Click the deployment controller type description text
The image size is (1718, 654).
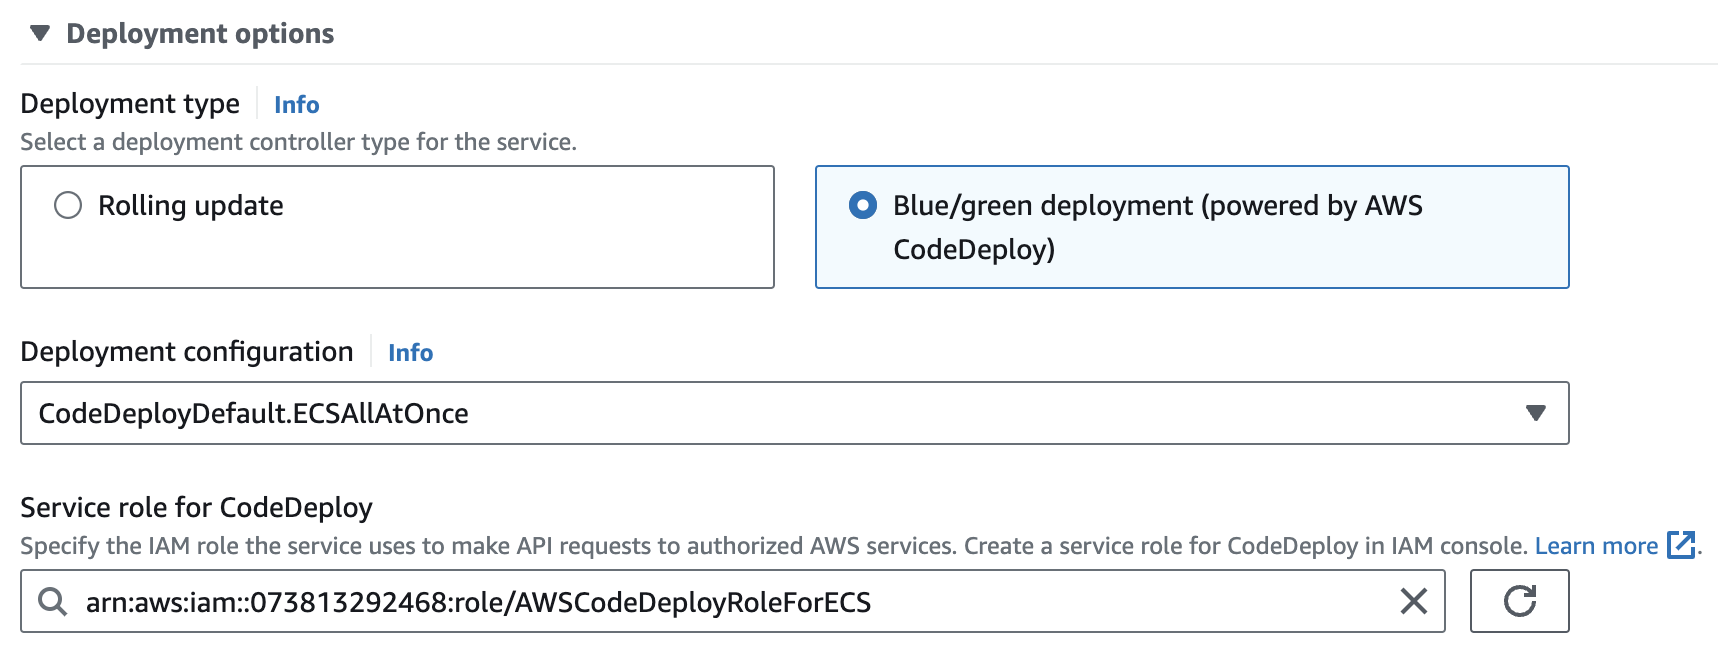tap(298, 142)
